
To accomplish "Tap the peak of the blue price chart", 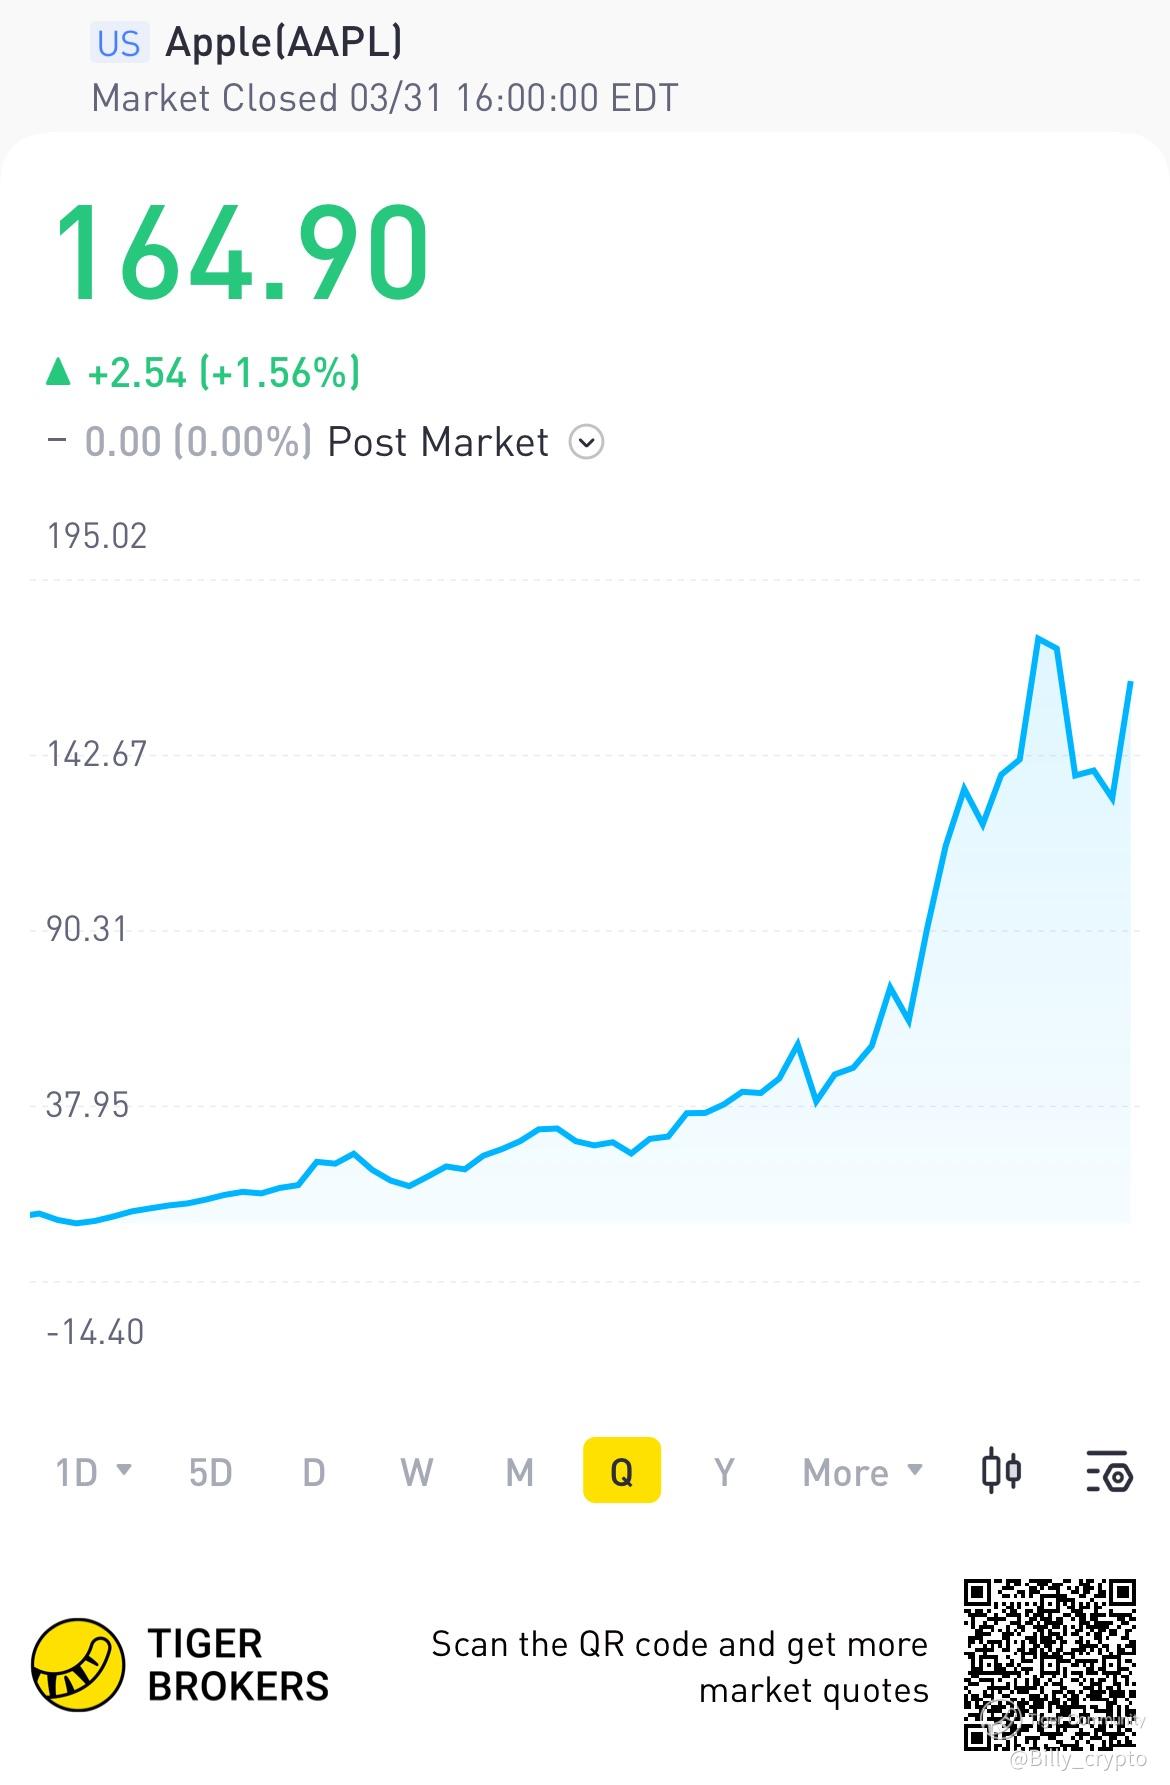I will point(1039,638).
